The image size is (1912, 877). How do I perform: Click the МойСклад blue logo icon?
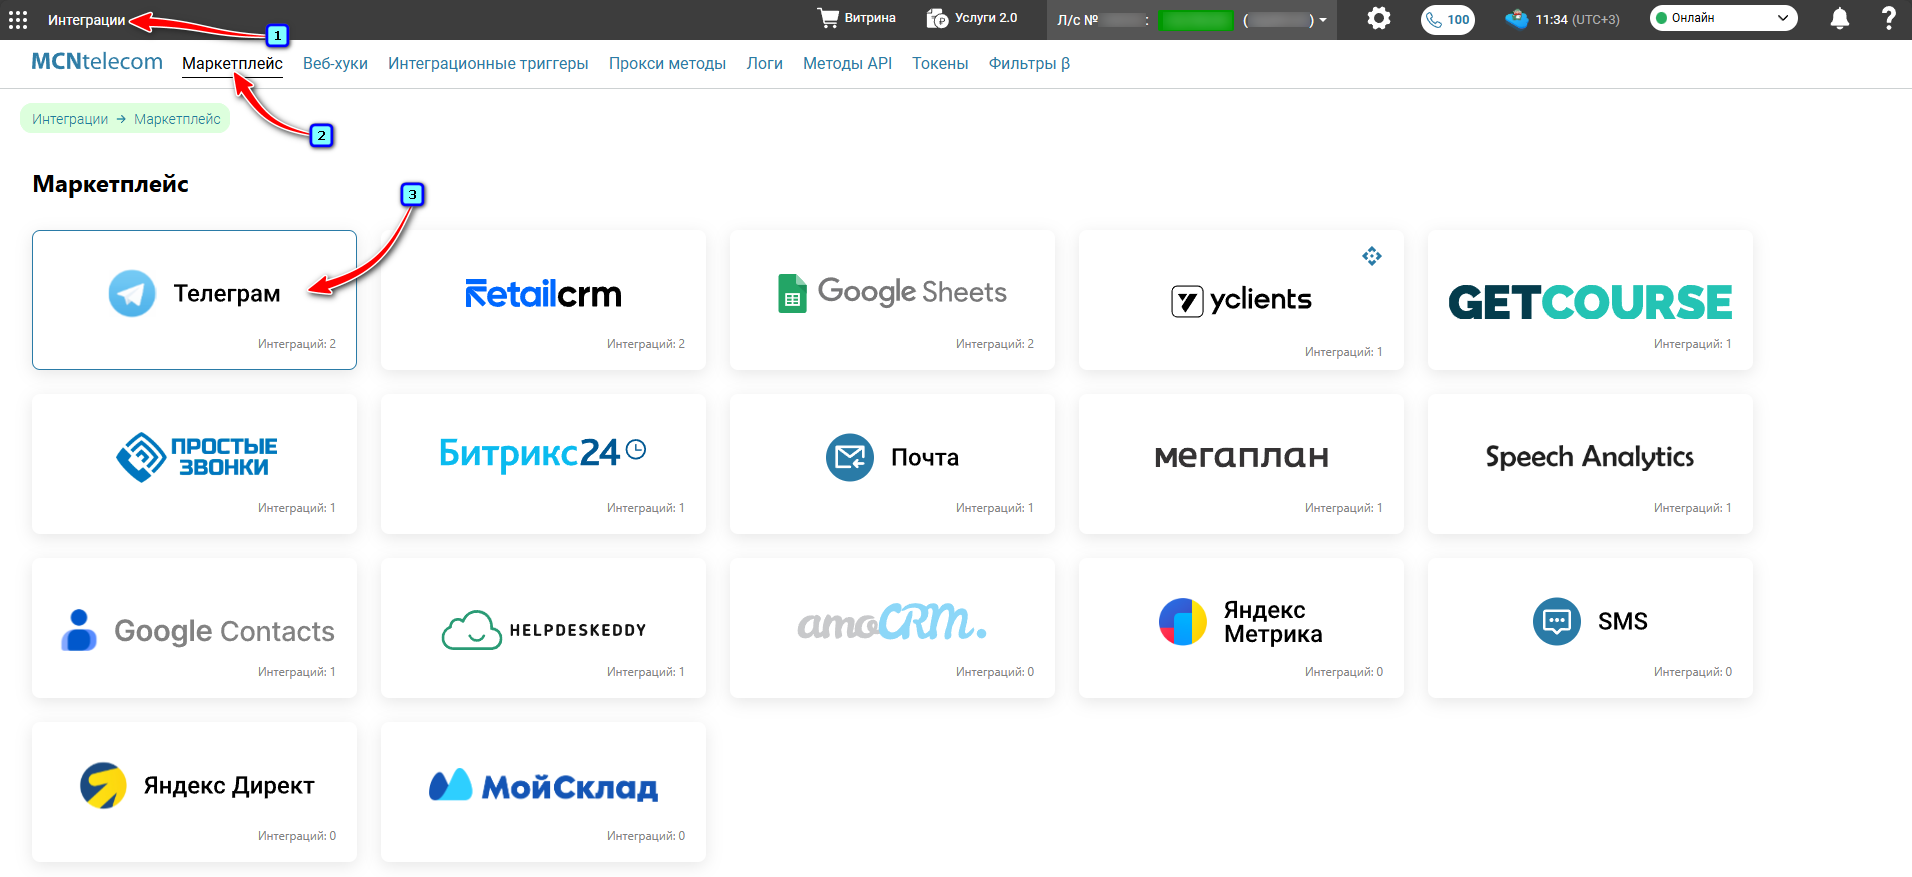pyautogui.click(x=450, y=785)
